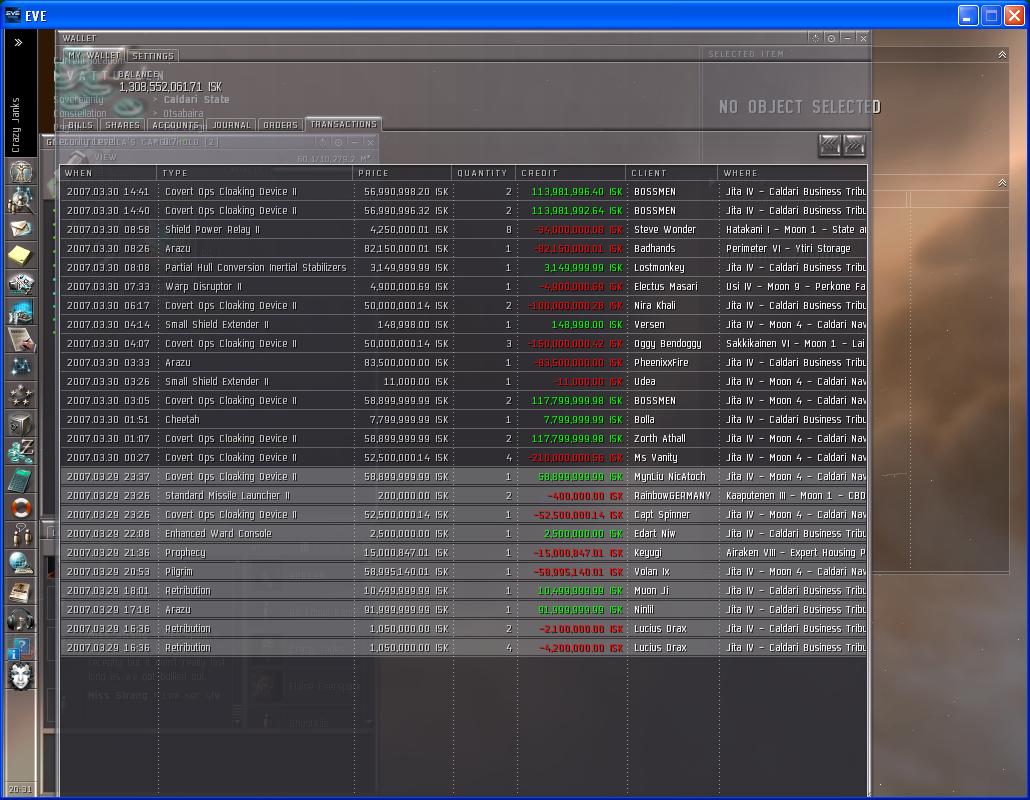Sort by the When column header
Viewport: 1030px width, 800px height.
[x=108, y=173]
